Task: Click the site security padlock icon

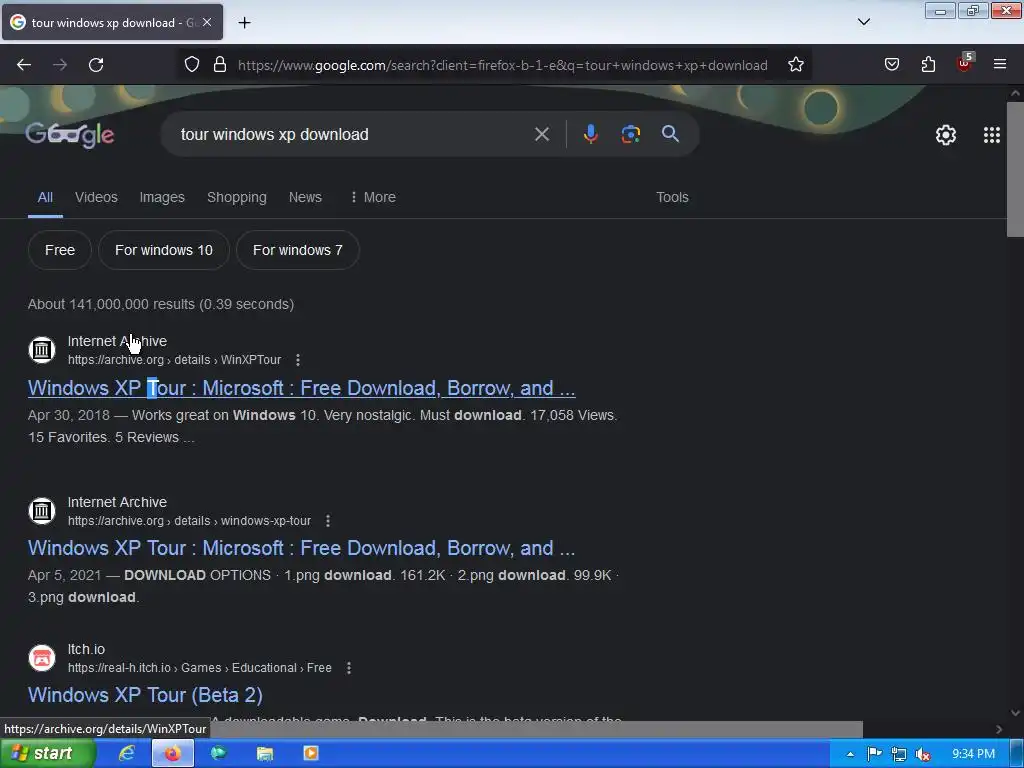Action: click(220, 65)
